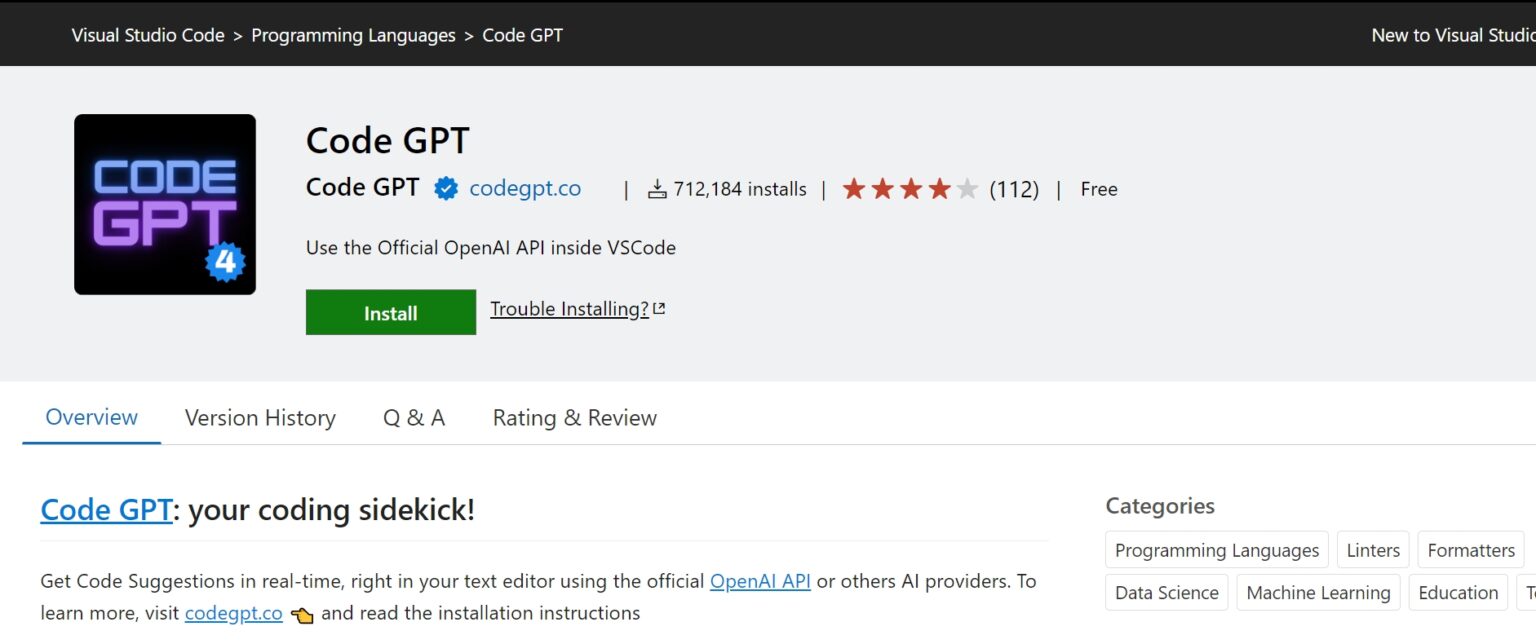The width and height of the screenshot is (1536, 644).
Task: Click the pointing hand emoji after codegpt.co
Action: coord(302,614)
